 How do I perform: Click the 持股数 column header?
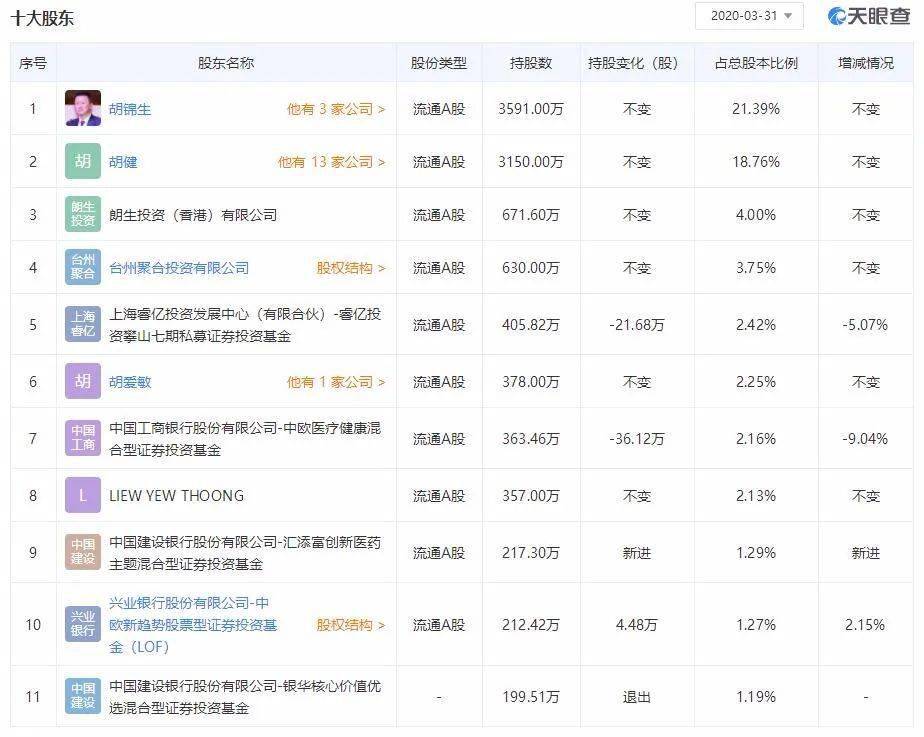click(529, 62)
